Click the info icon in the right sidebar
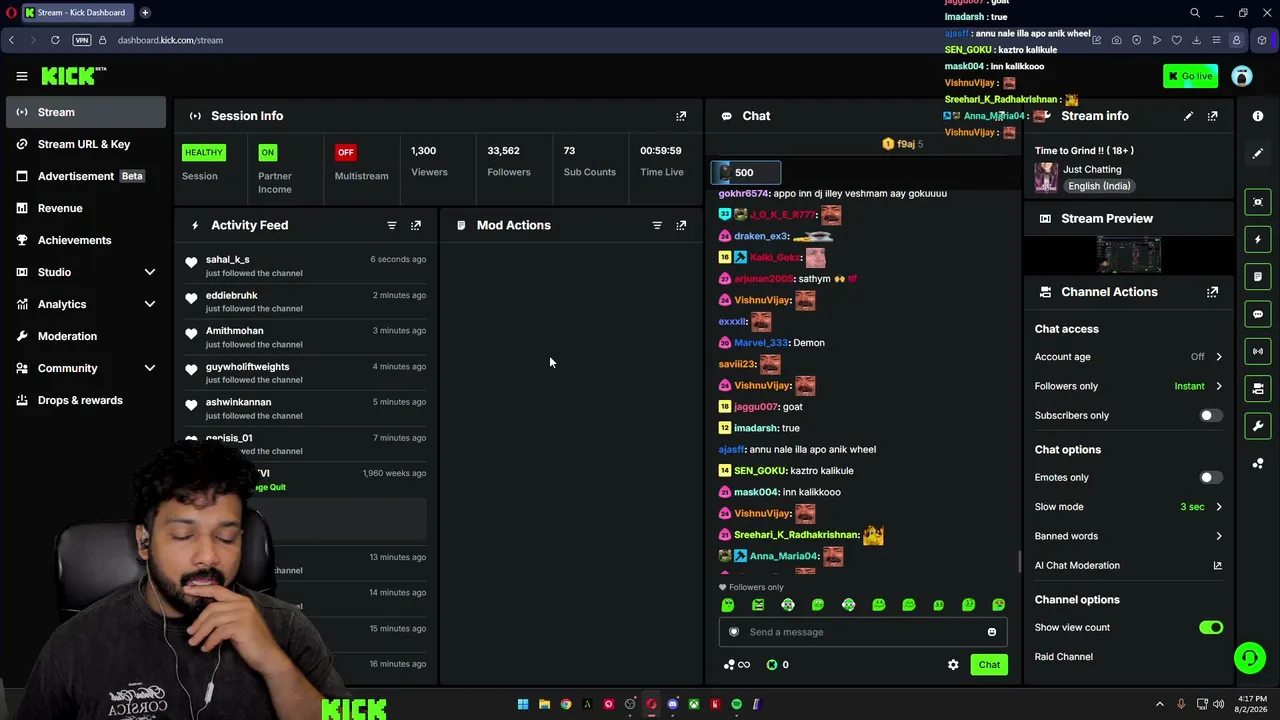The height and width of the screenshot is (720, 1280). coord(1258,116)
